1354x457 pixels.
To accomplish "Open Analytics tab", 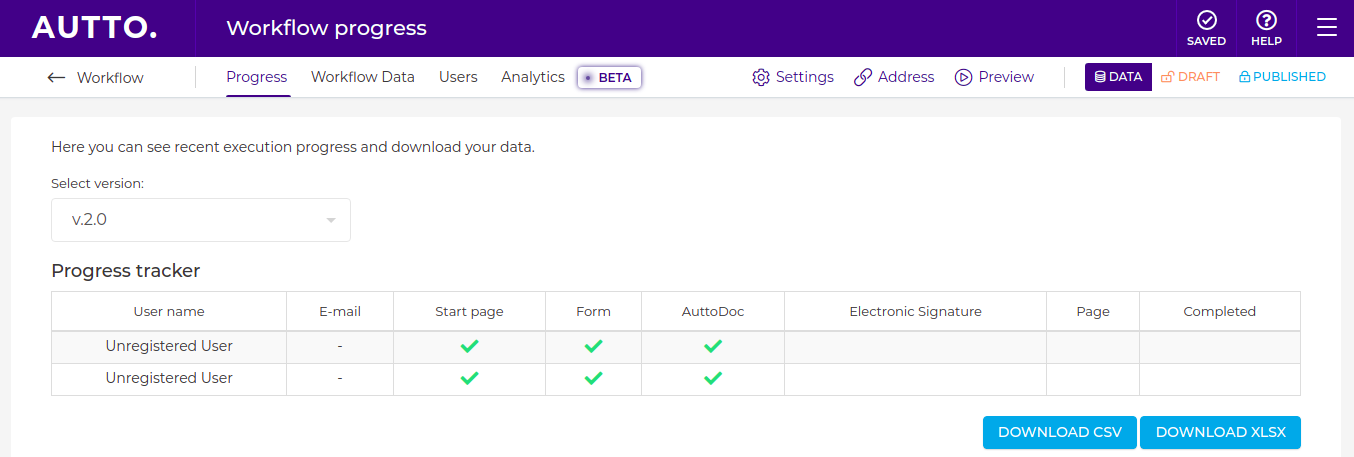I will point(532,77).
